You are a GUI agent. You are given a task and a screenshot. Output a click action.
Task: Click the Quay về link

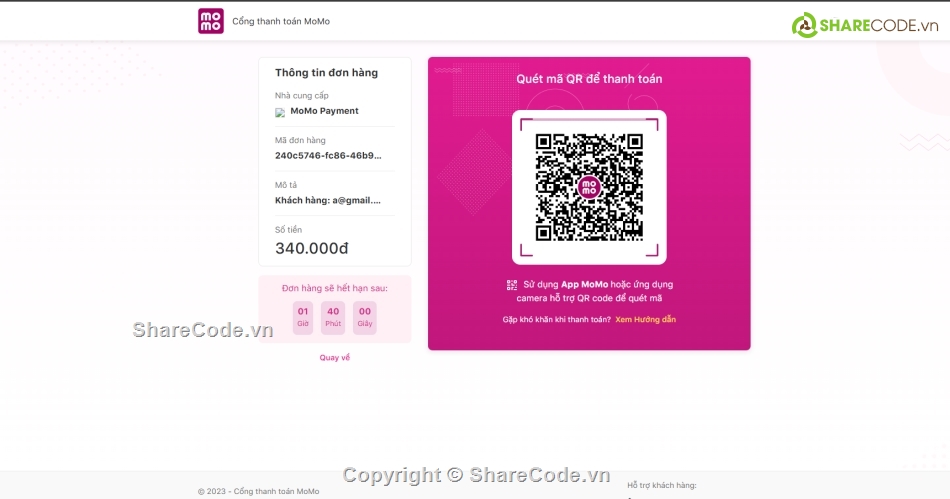click(334, 358)
